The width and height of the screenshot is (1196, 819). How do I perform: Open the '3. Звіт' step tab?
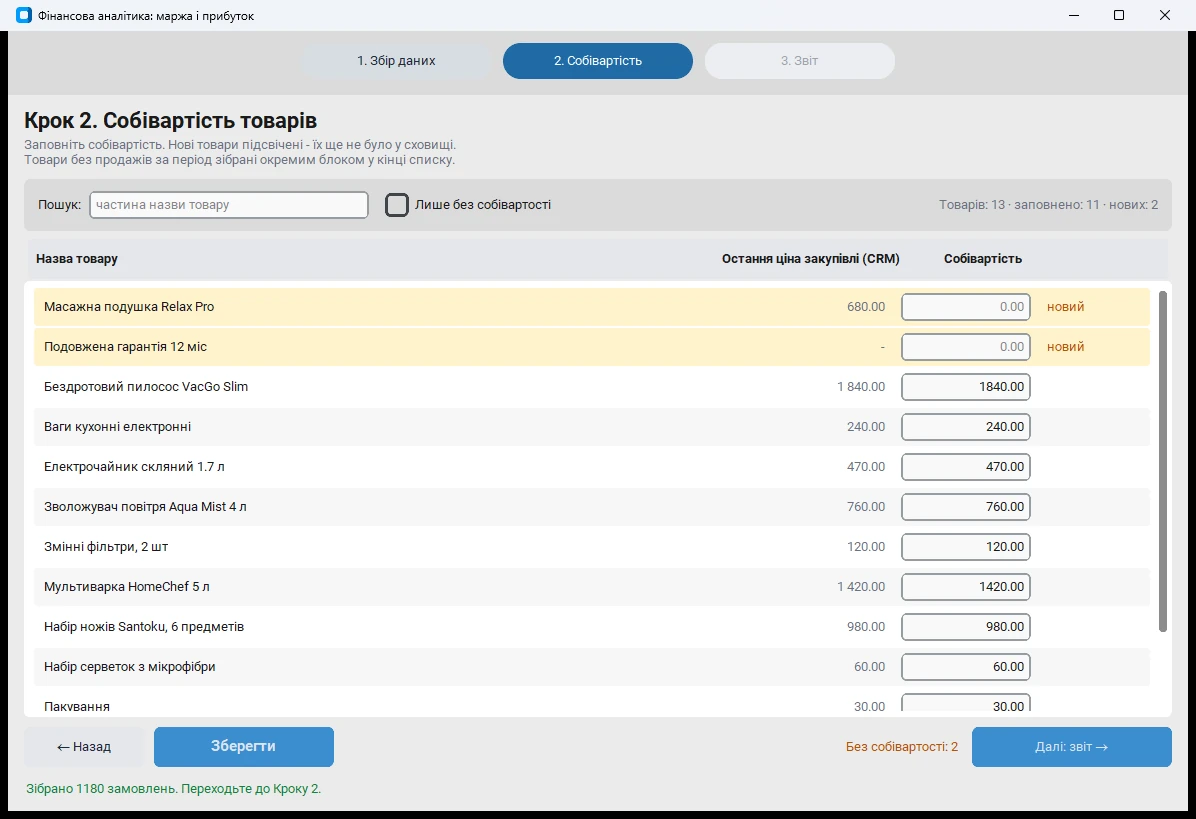click(799, 61)
